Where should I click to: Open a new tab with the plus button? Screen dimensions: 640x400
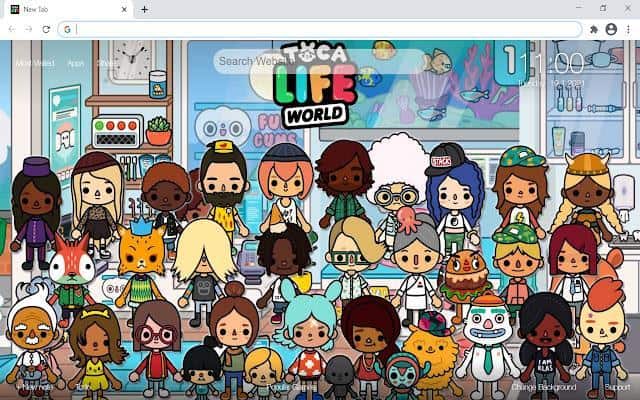pos(144,9)
